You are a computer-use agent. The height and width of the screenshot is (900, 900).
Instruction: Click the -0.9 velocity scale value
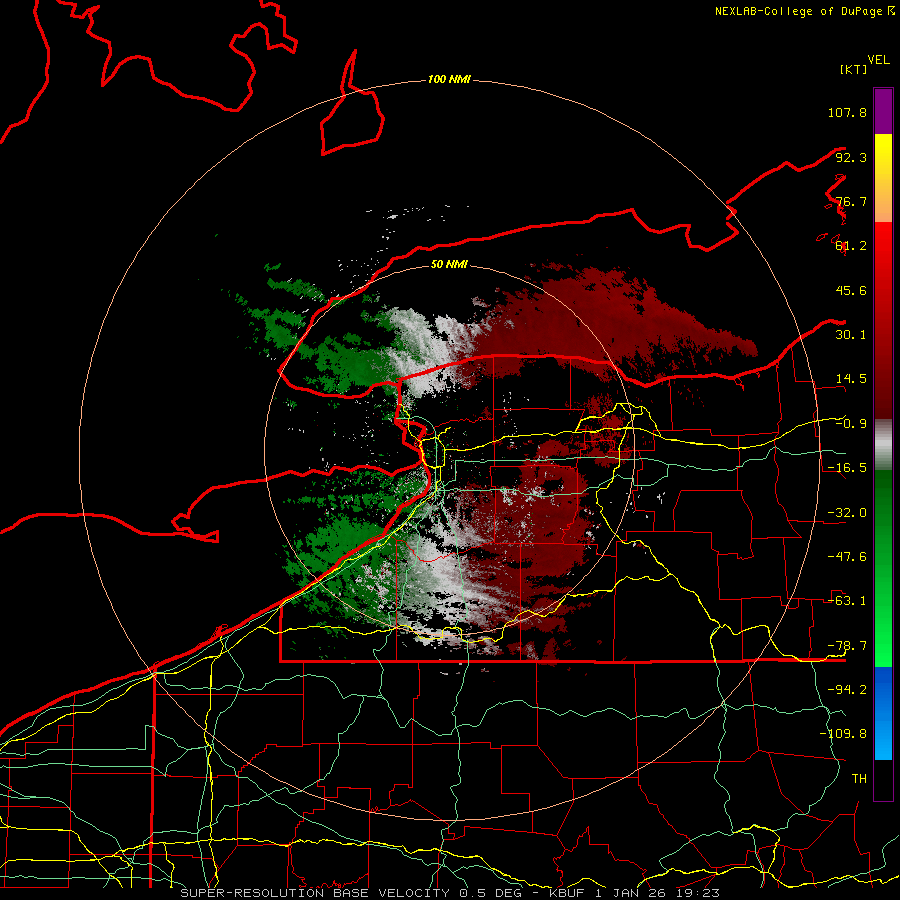[851, 424]
